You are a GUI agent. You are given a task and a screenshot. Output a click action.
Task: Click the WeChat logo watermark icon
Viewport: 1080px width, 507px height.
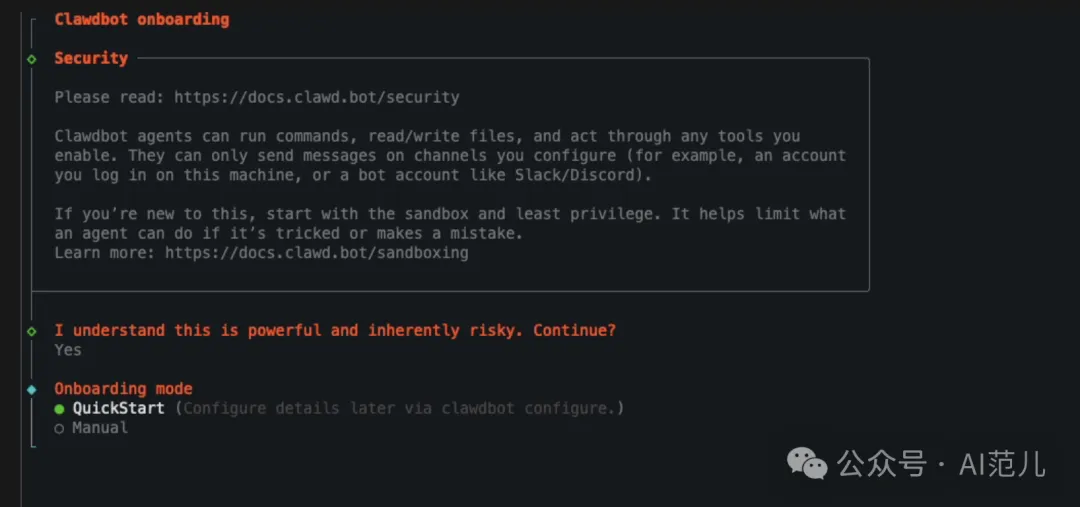tap(807, 462)
